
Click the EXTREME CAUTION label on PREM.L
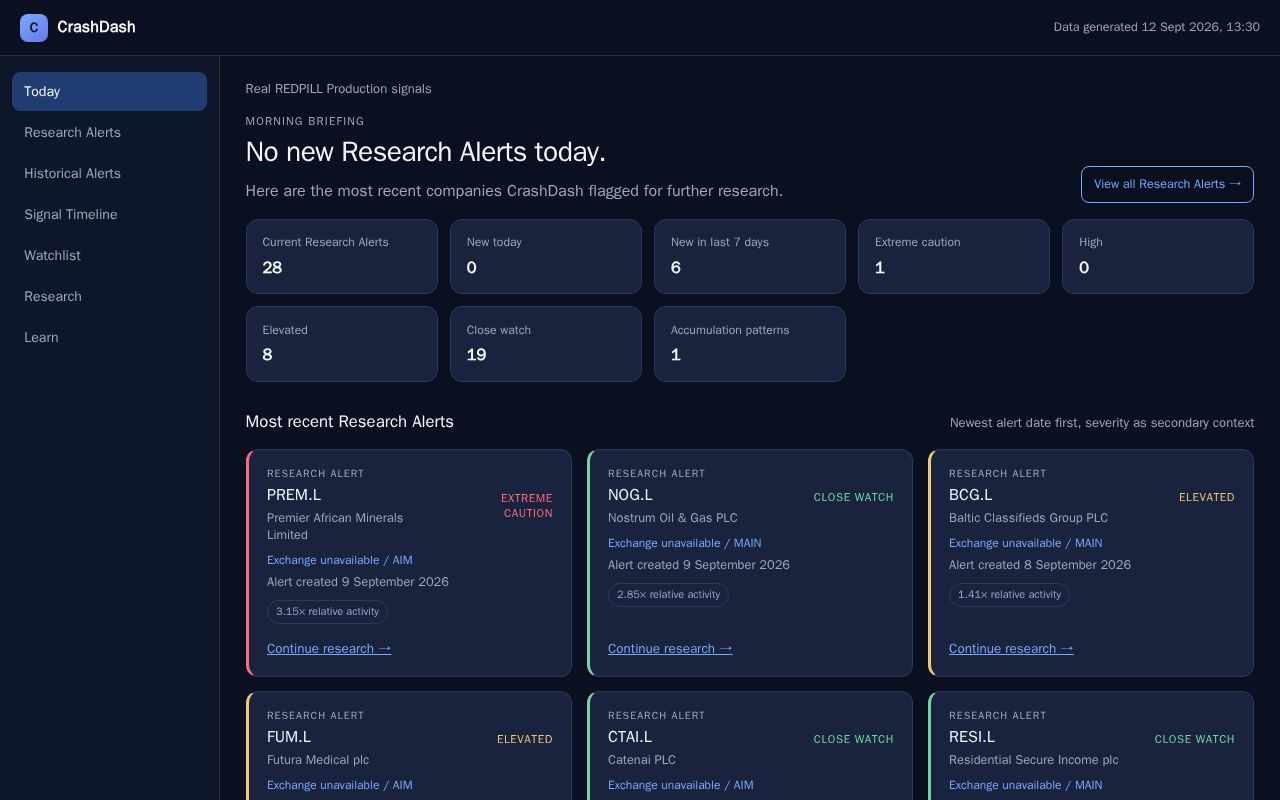coord(527,505)
